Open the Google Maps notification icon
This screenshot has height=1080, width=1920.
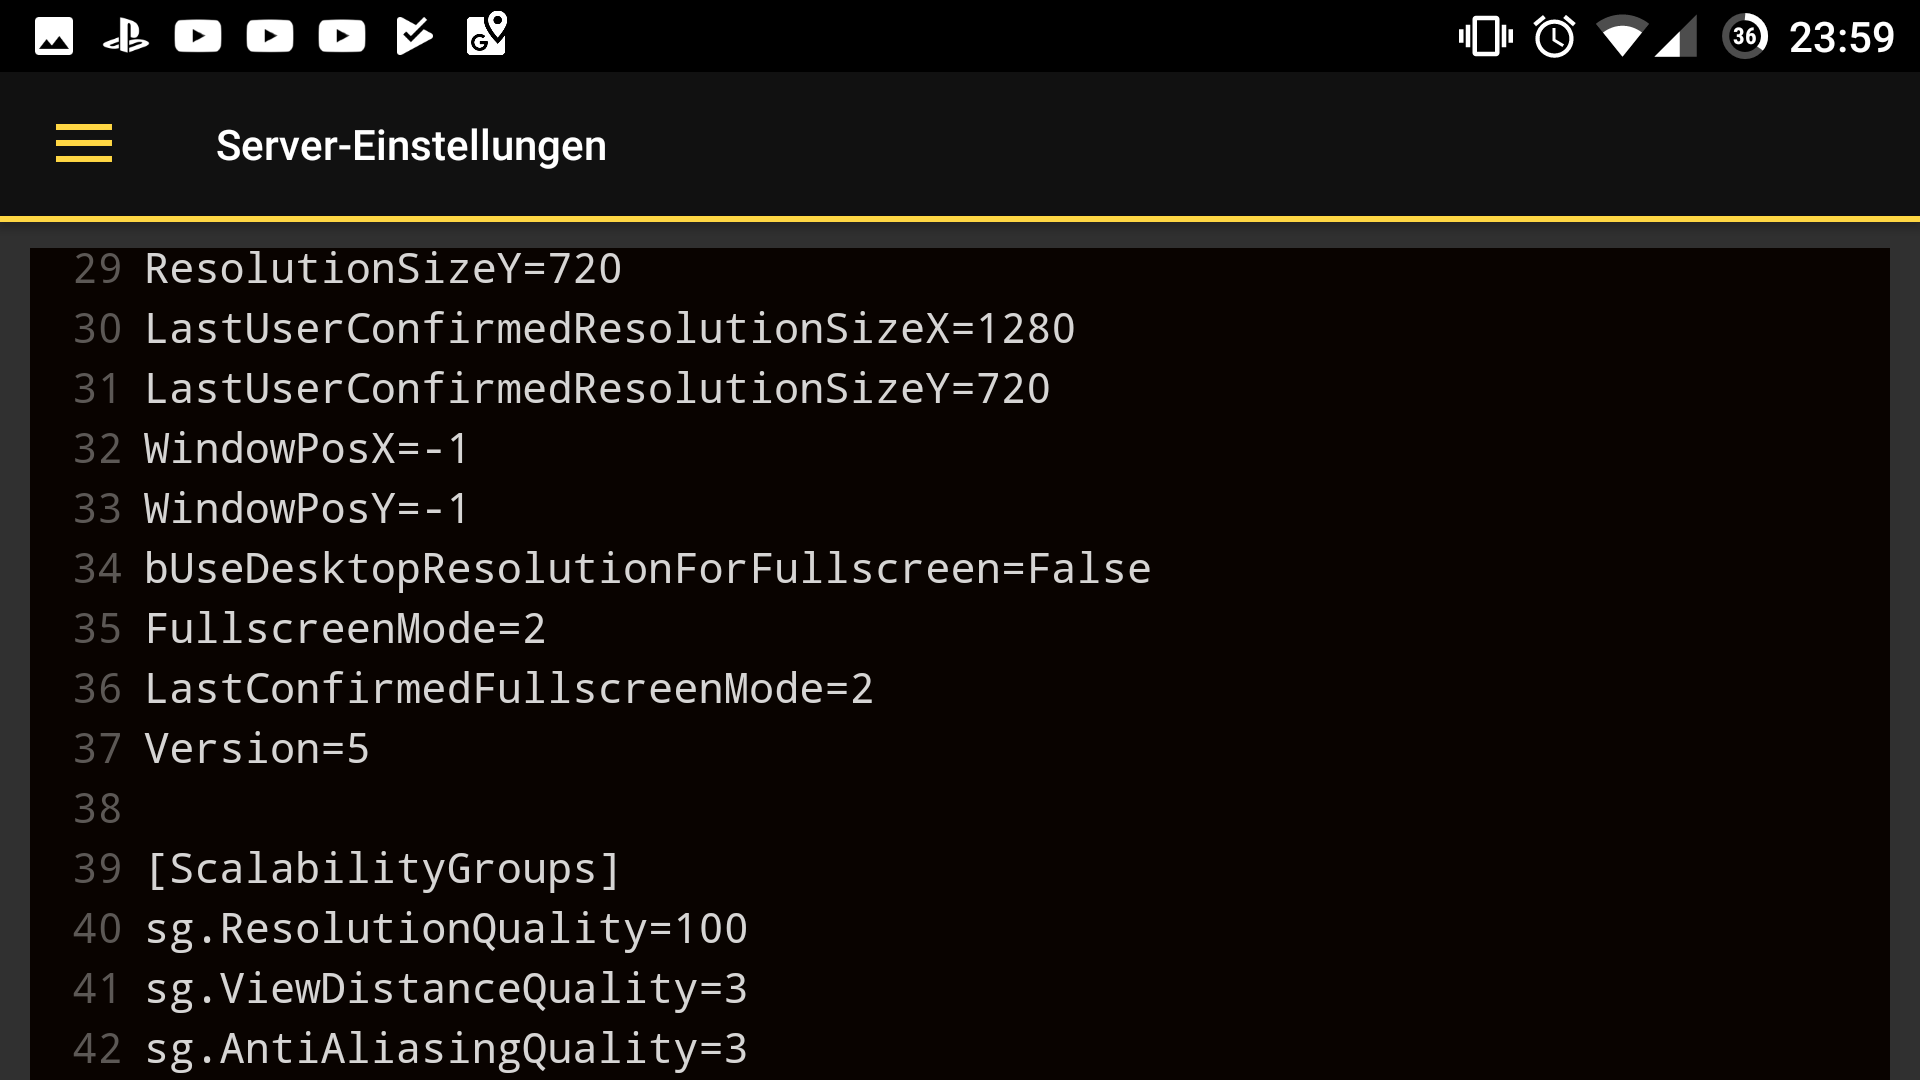(487, 34)
